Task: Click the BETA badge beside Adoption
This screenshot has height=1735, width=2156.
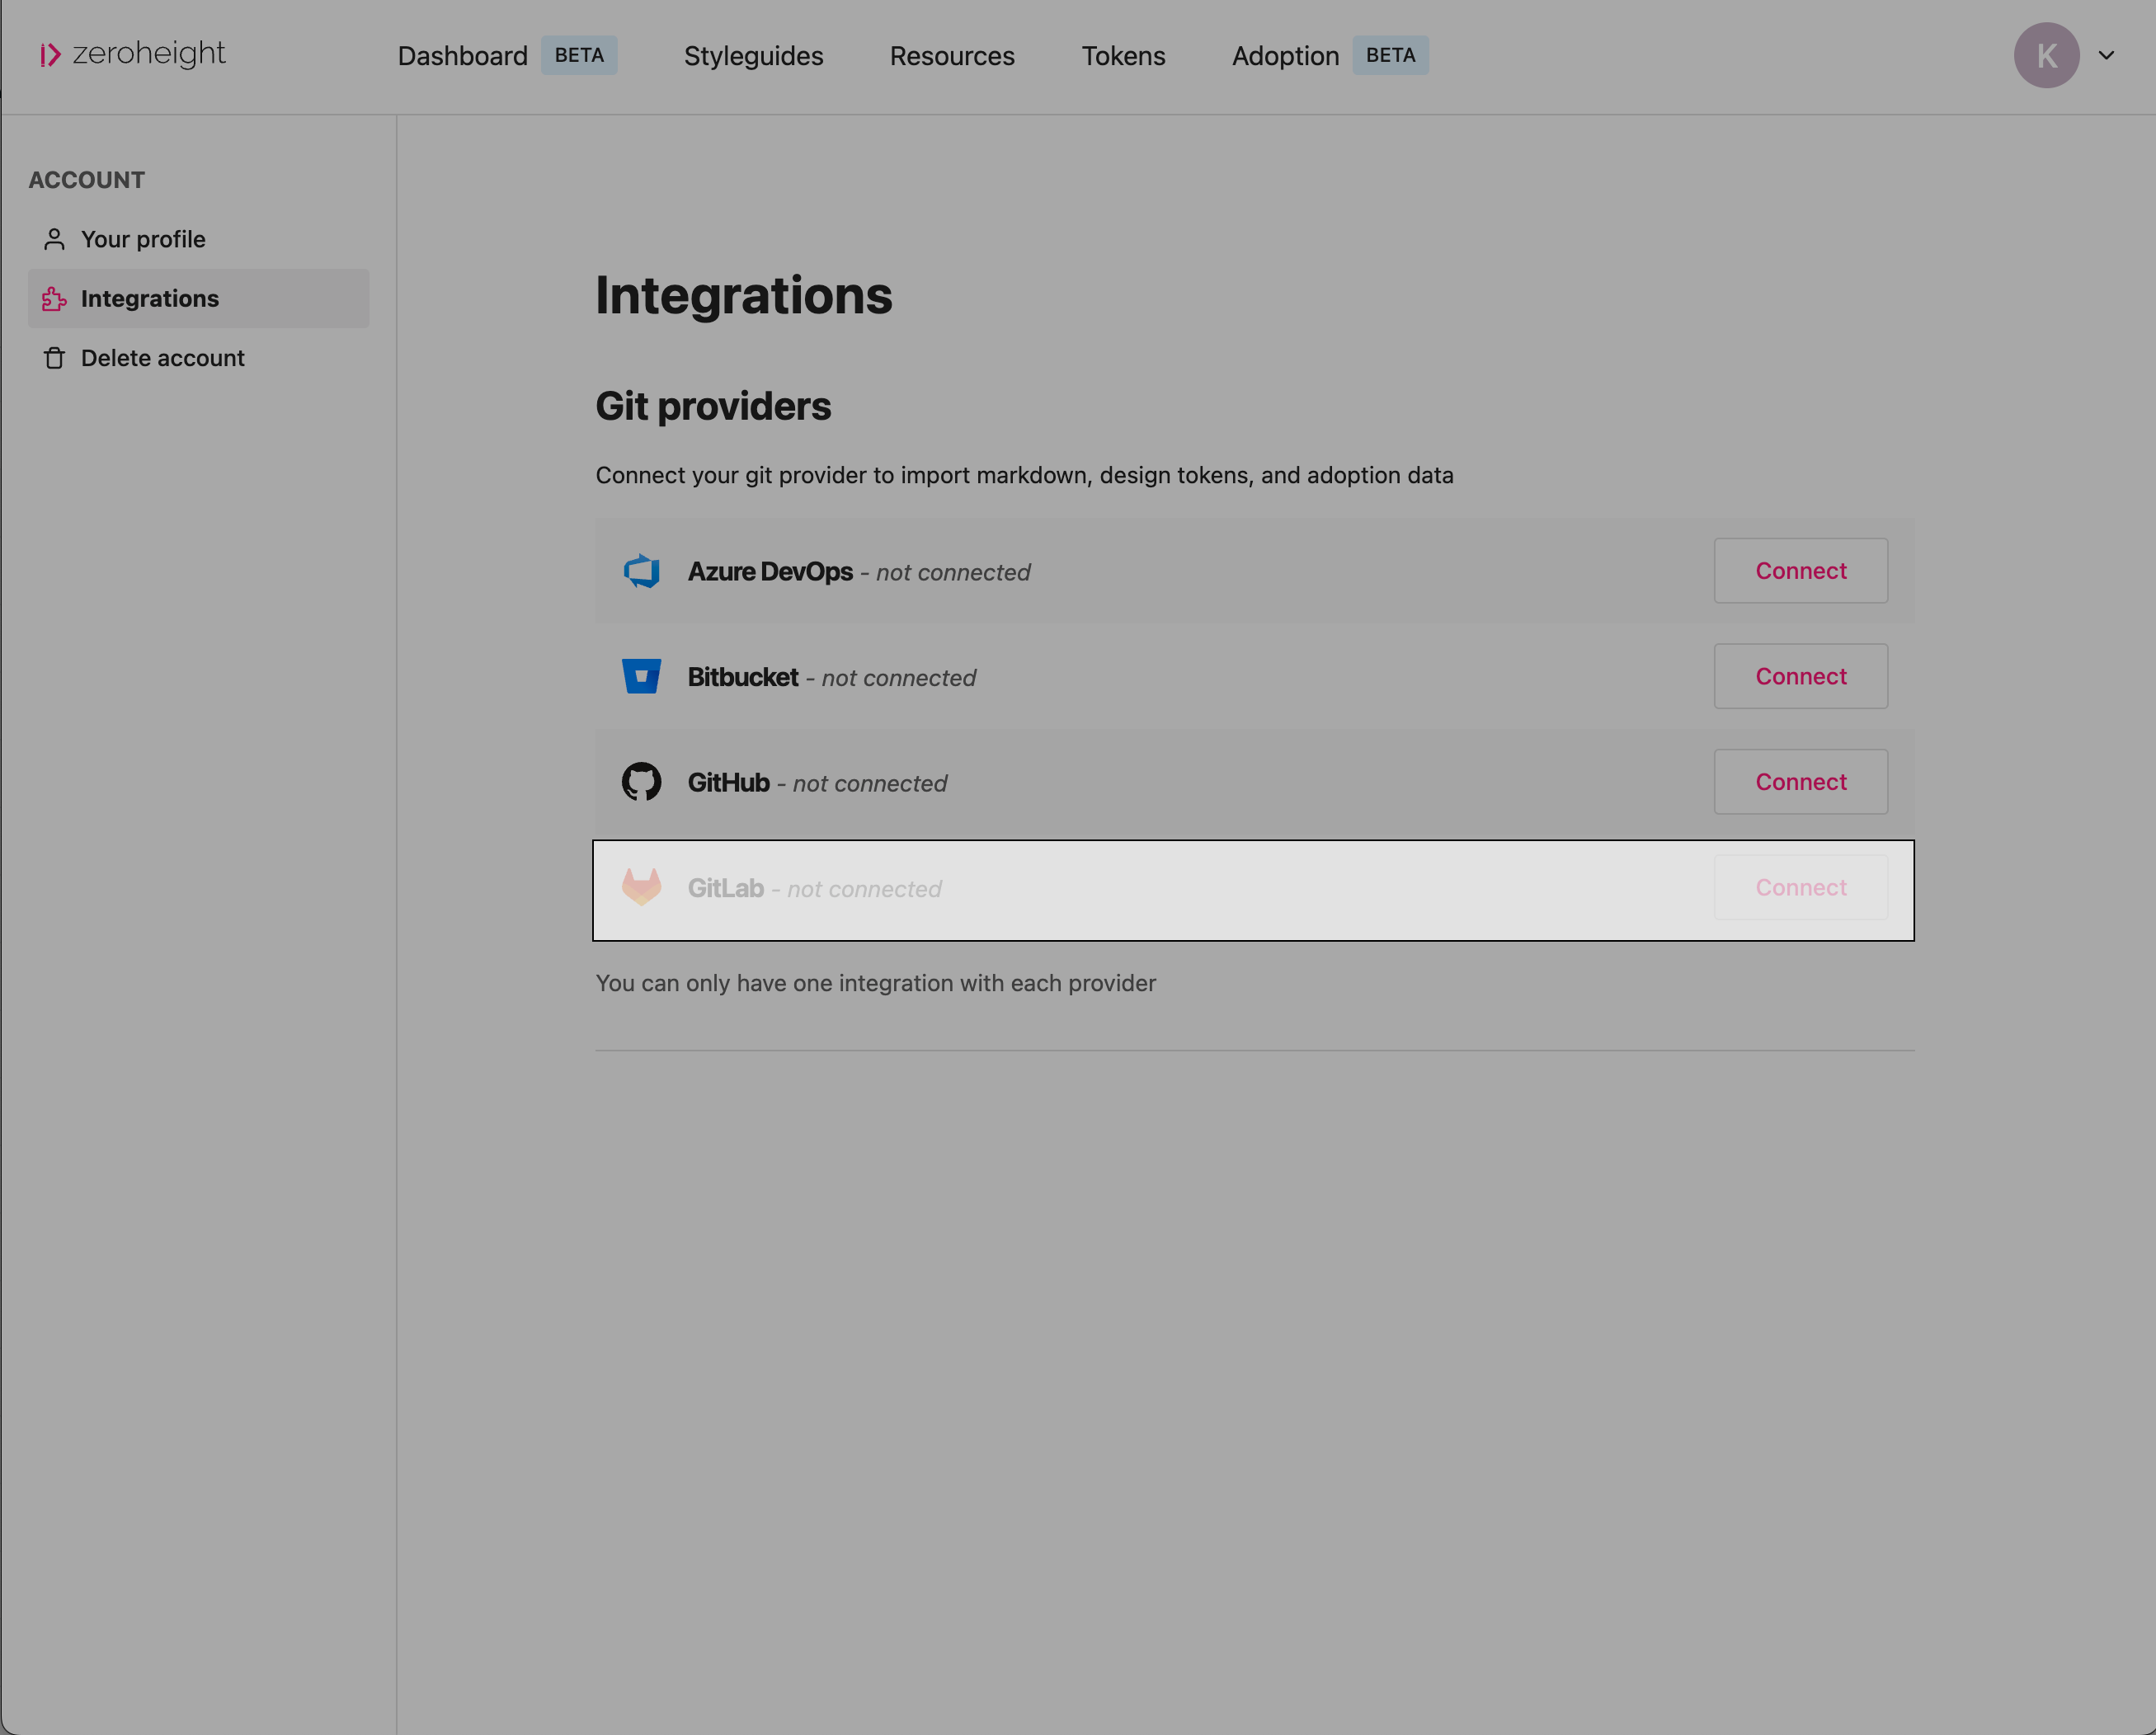Action: coord(1390,55)
